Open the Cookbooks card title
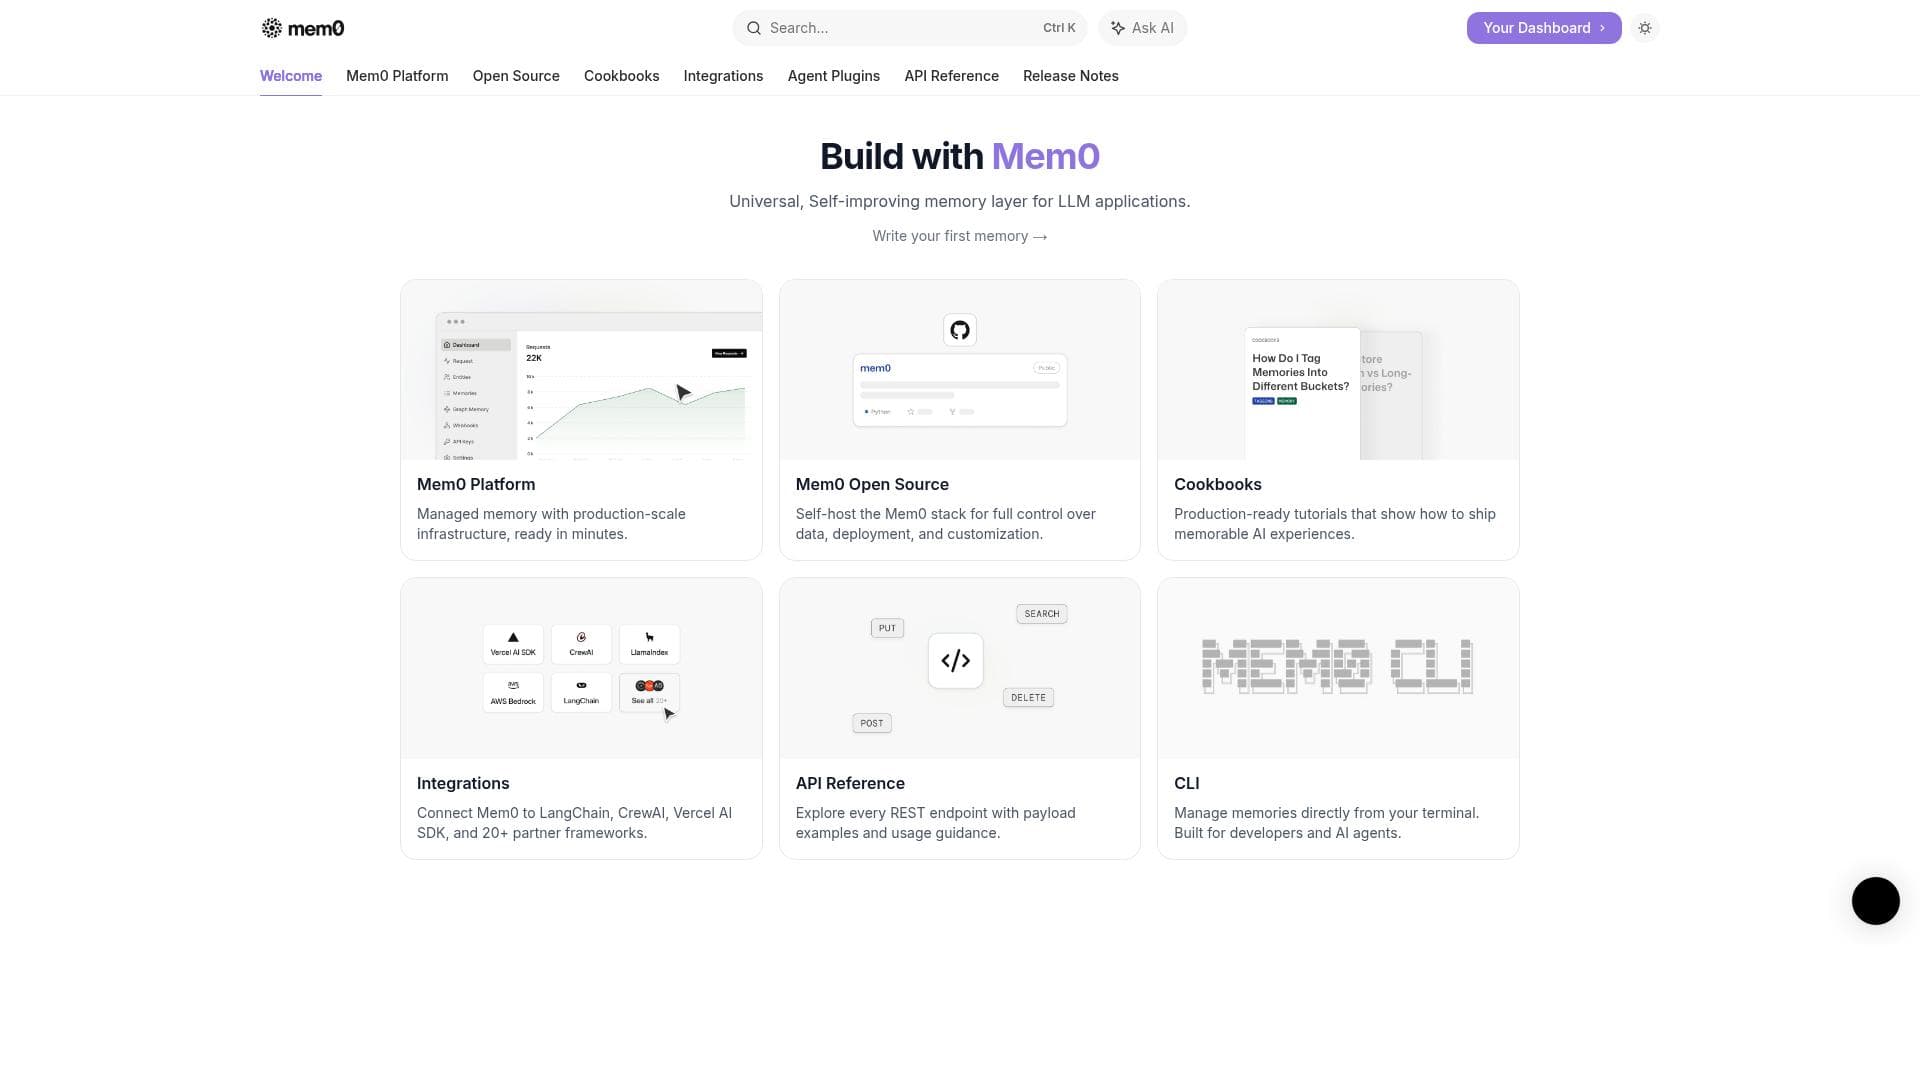Viewport: 1920px width, 1080px height. [x=1218, y=484]
